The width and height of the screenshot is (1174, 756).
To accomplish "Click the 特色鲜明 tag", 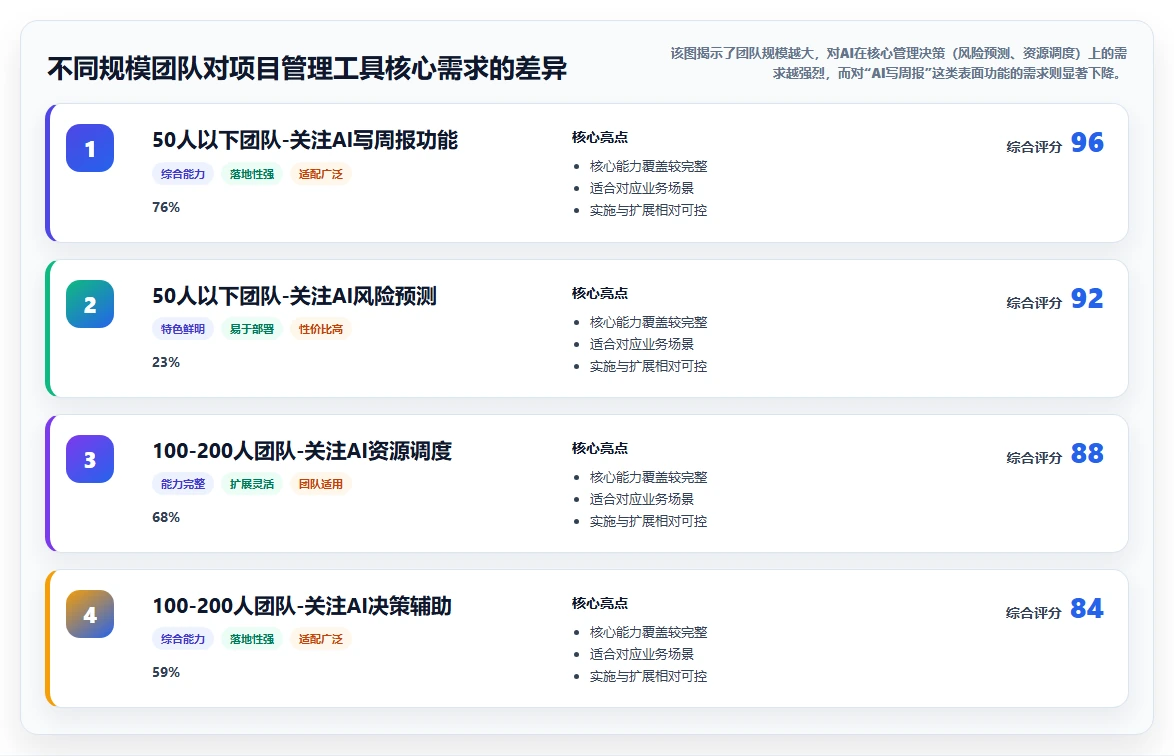I will pyautogui.click(x=183, y=329).
